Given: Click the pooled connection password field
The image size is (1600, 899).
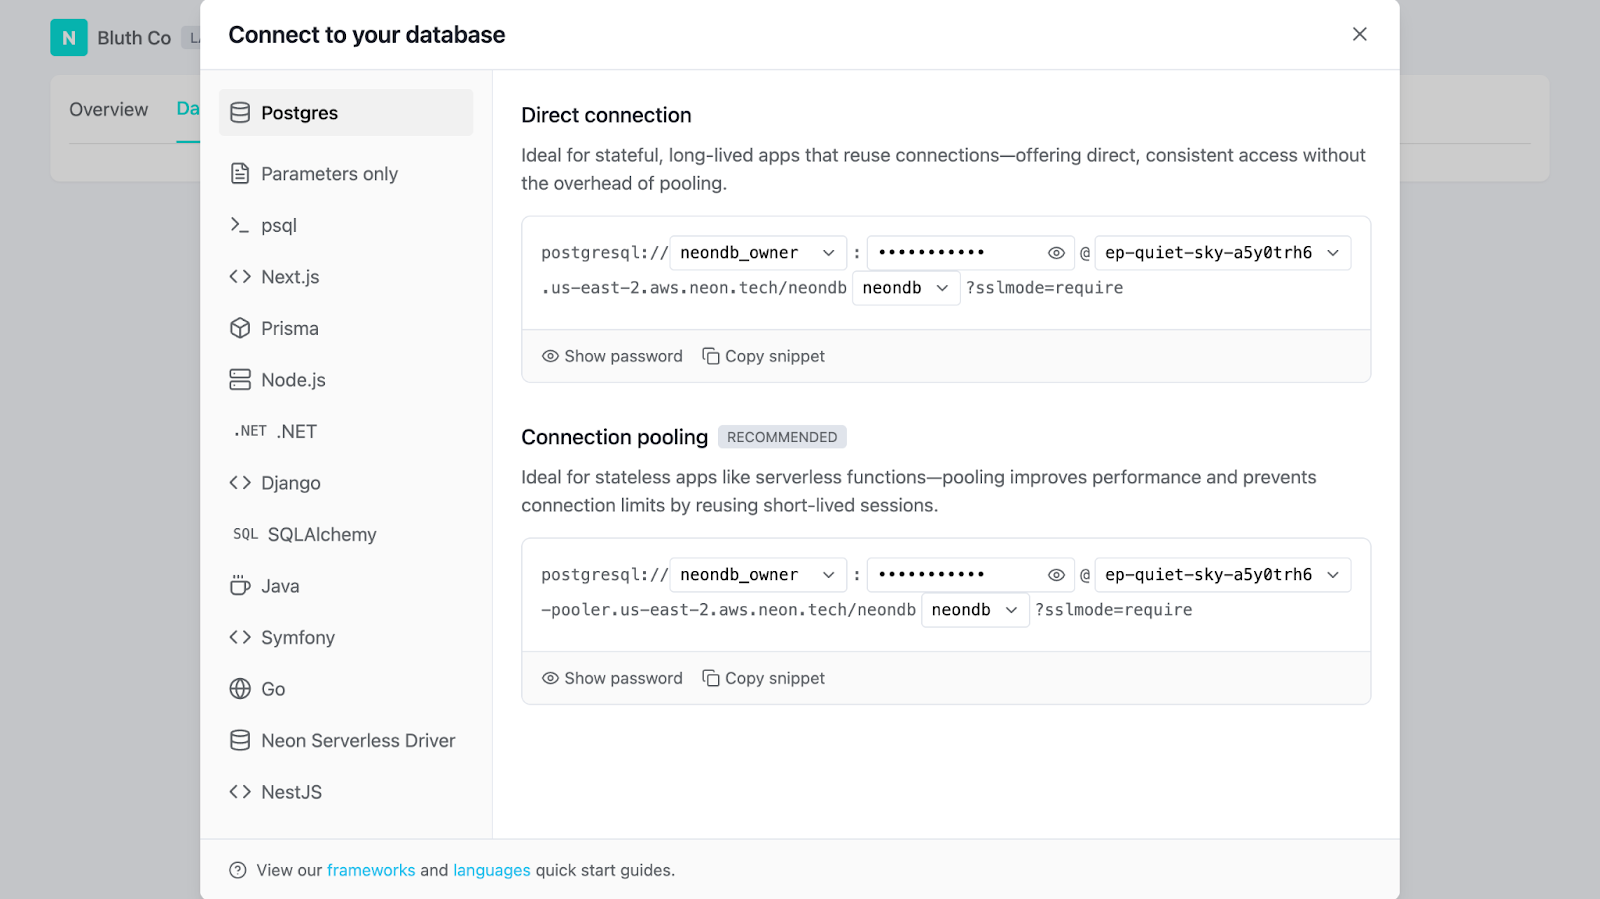Looking at the screenshot, I should click(x=970, y=575).
